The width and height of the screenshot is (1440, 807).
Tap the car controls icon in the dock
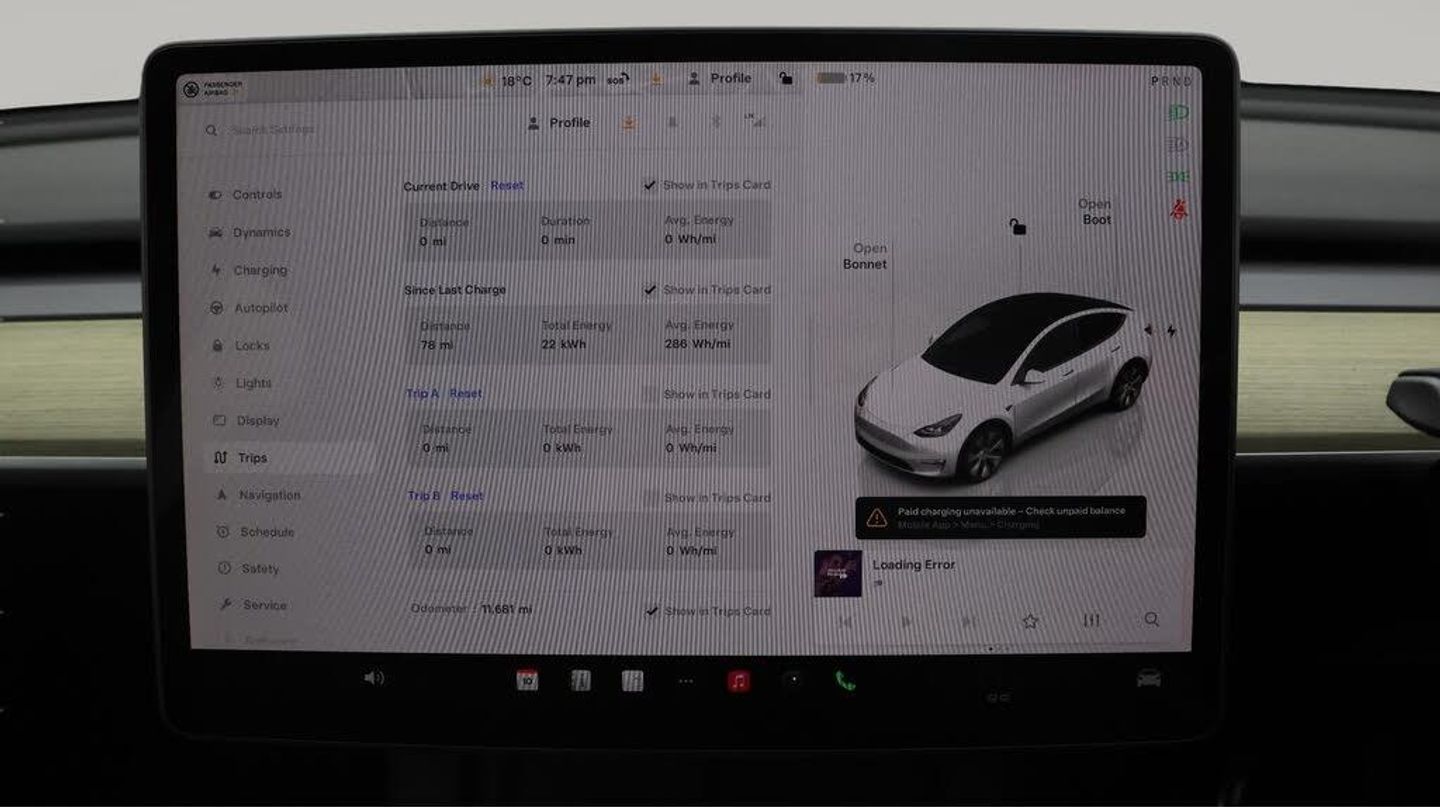coord(1149,679)
